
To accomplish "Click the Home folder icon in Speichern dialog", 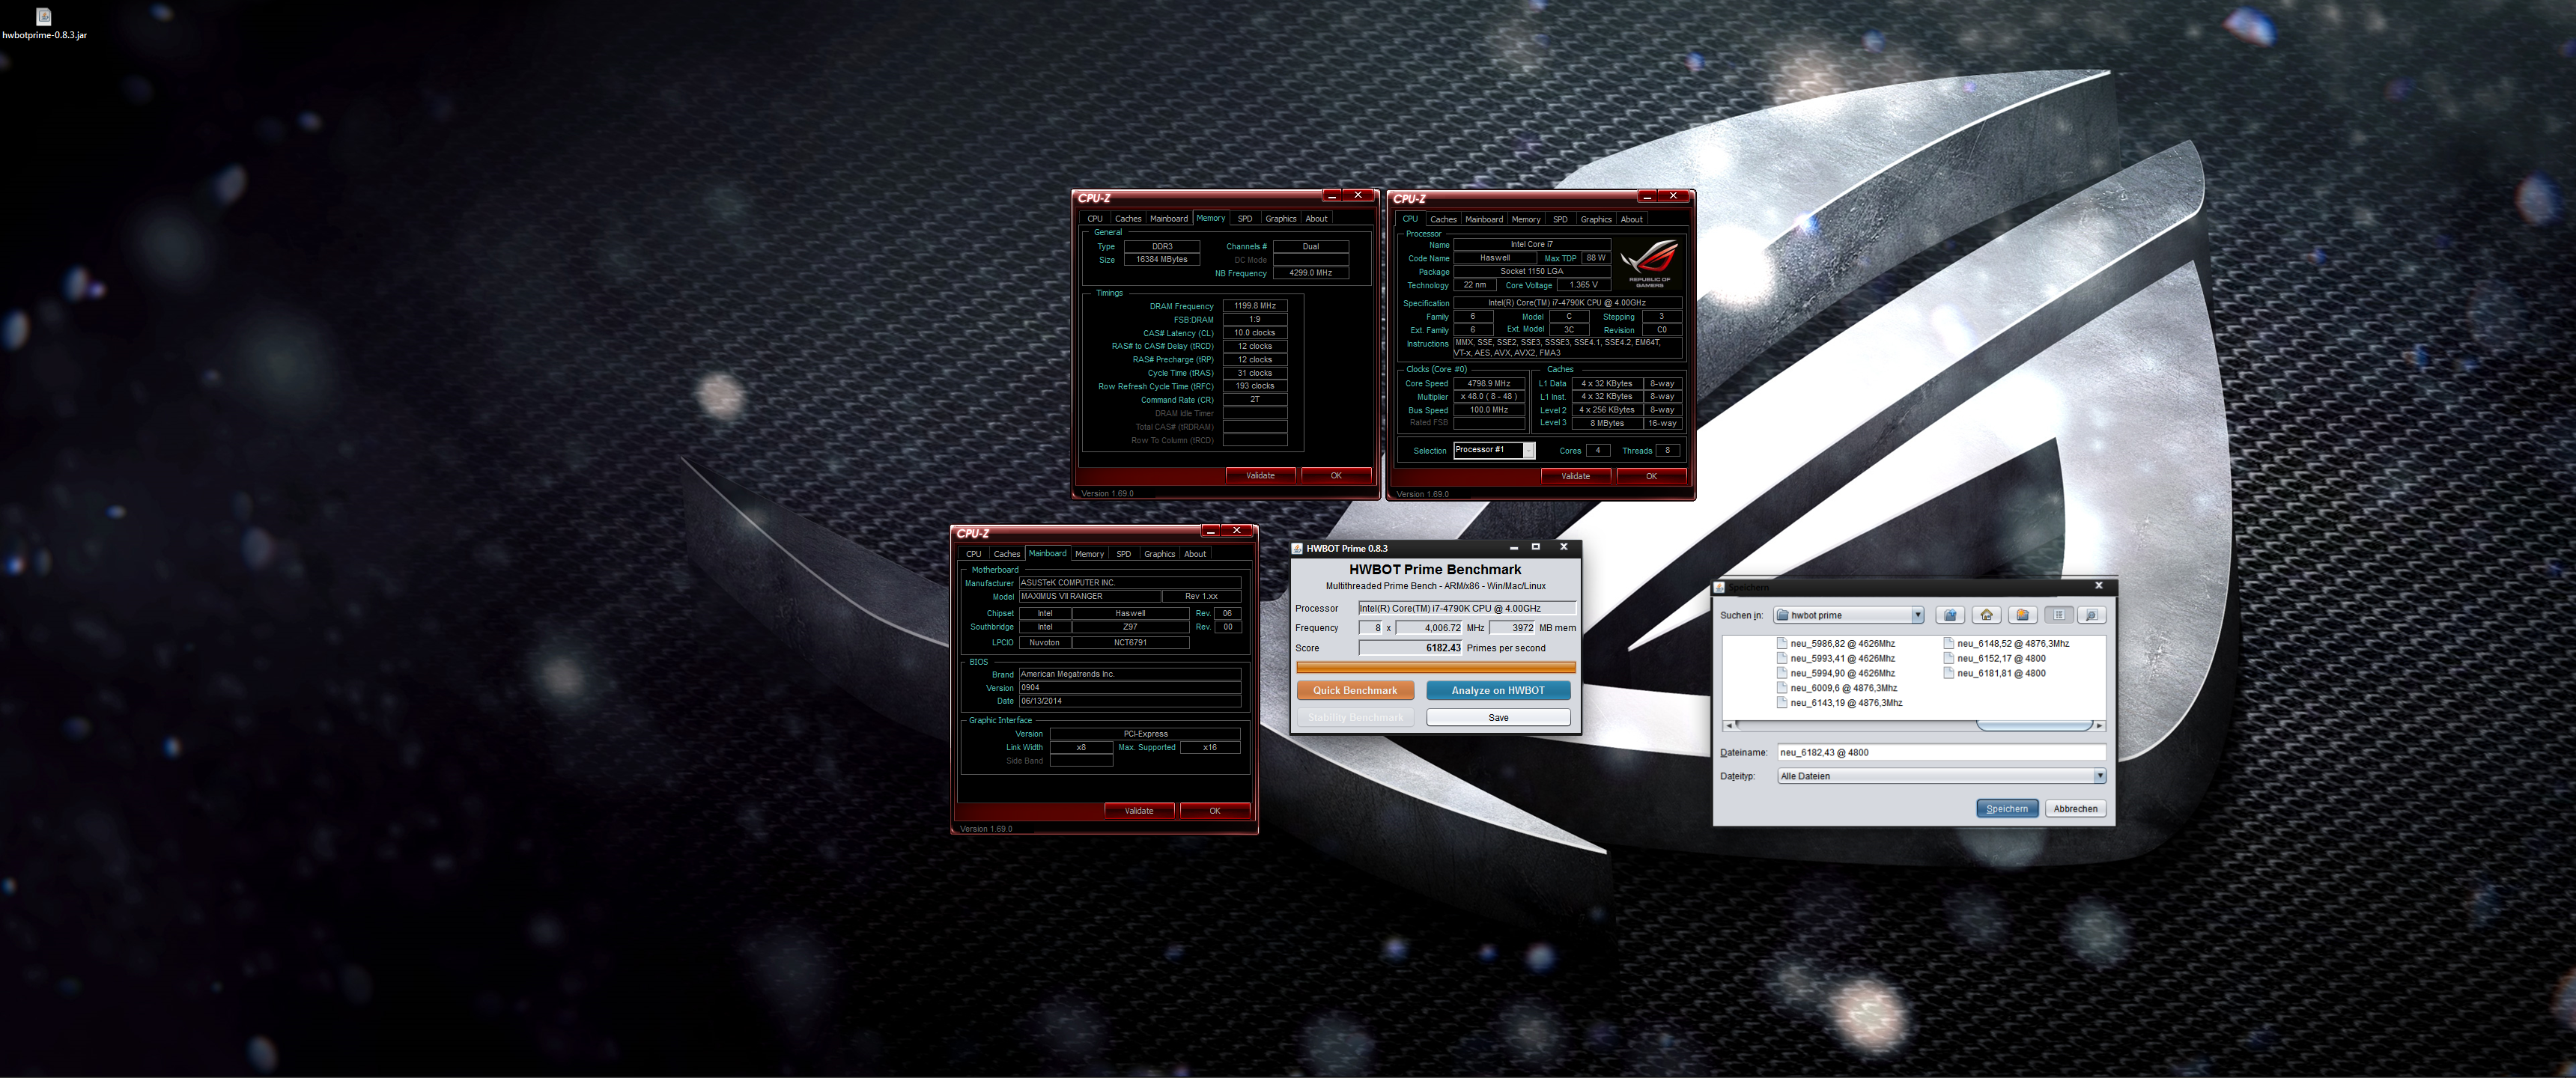I will pos(1986,615).
